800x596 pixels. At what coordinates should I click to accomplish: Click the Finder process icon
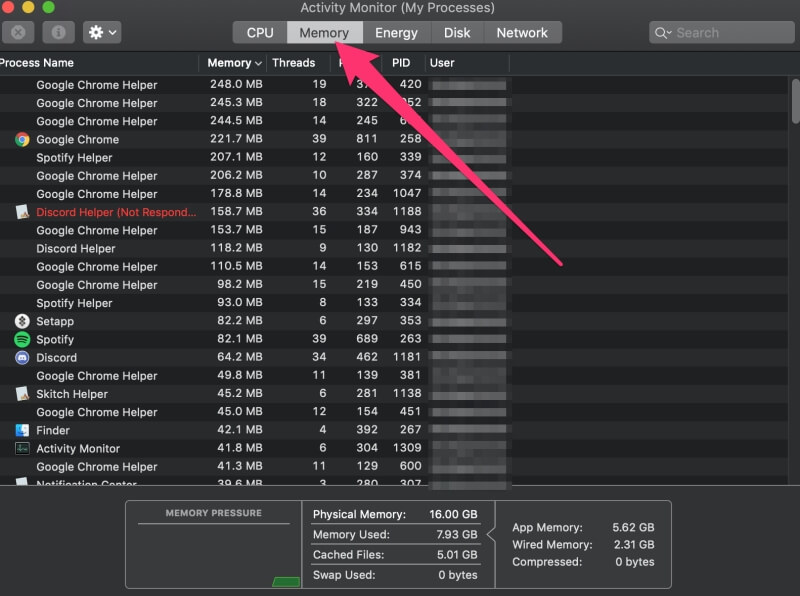point(22,430)
